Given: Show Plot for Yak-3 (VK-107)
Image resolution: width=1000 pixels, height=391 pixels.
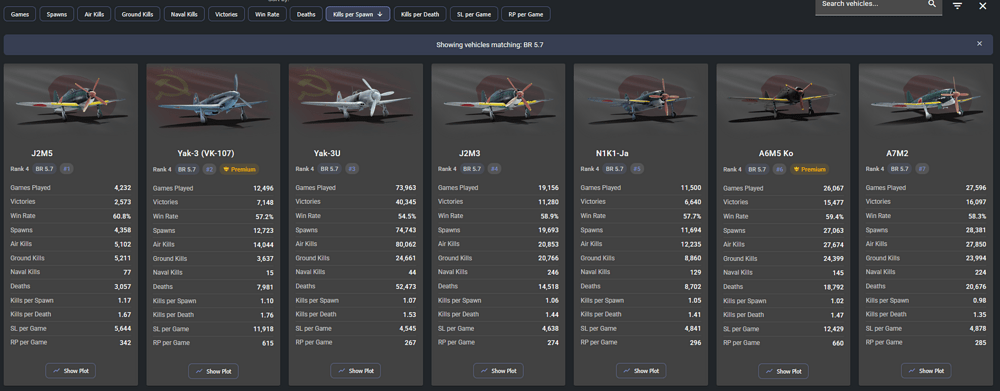Looking at the screenshot, I should pyautogui.click(x=213, y=371).
